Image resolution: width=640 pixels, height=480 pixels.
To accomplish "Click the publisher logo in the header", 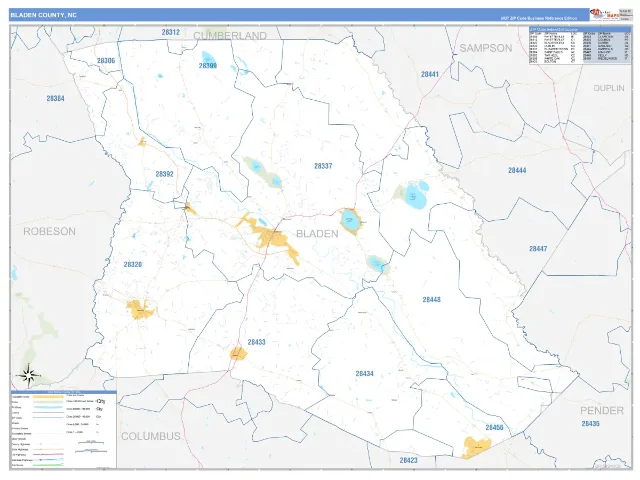I will pos(605,15).
